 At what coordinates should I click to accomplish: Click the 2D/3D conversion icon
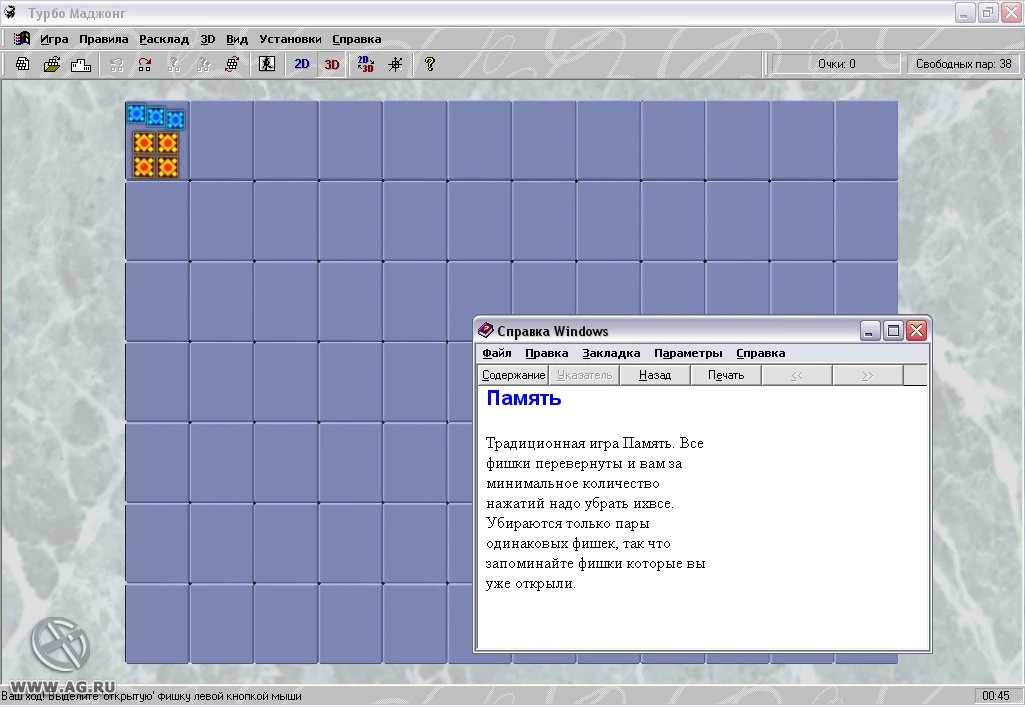365,64
